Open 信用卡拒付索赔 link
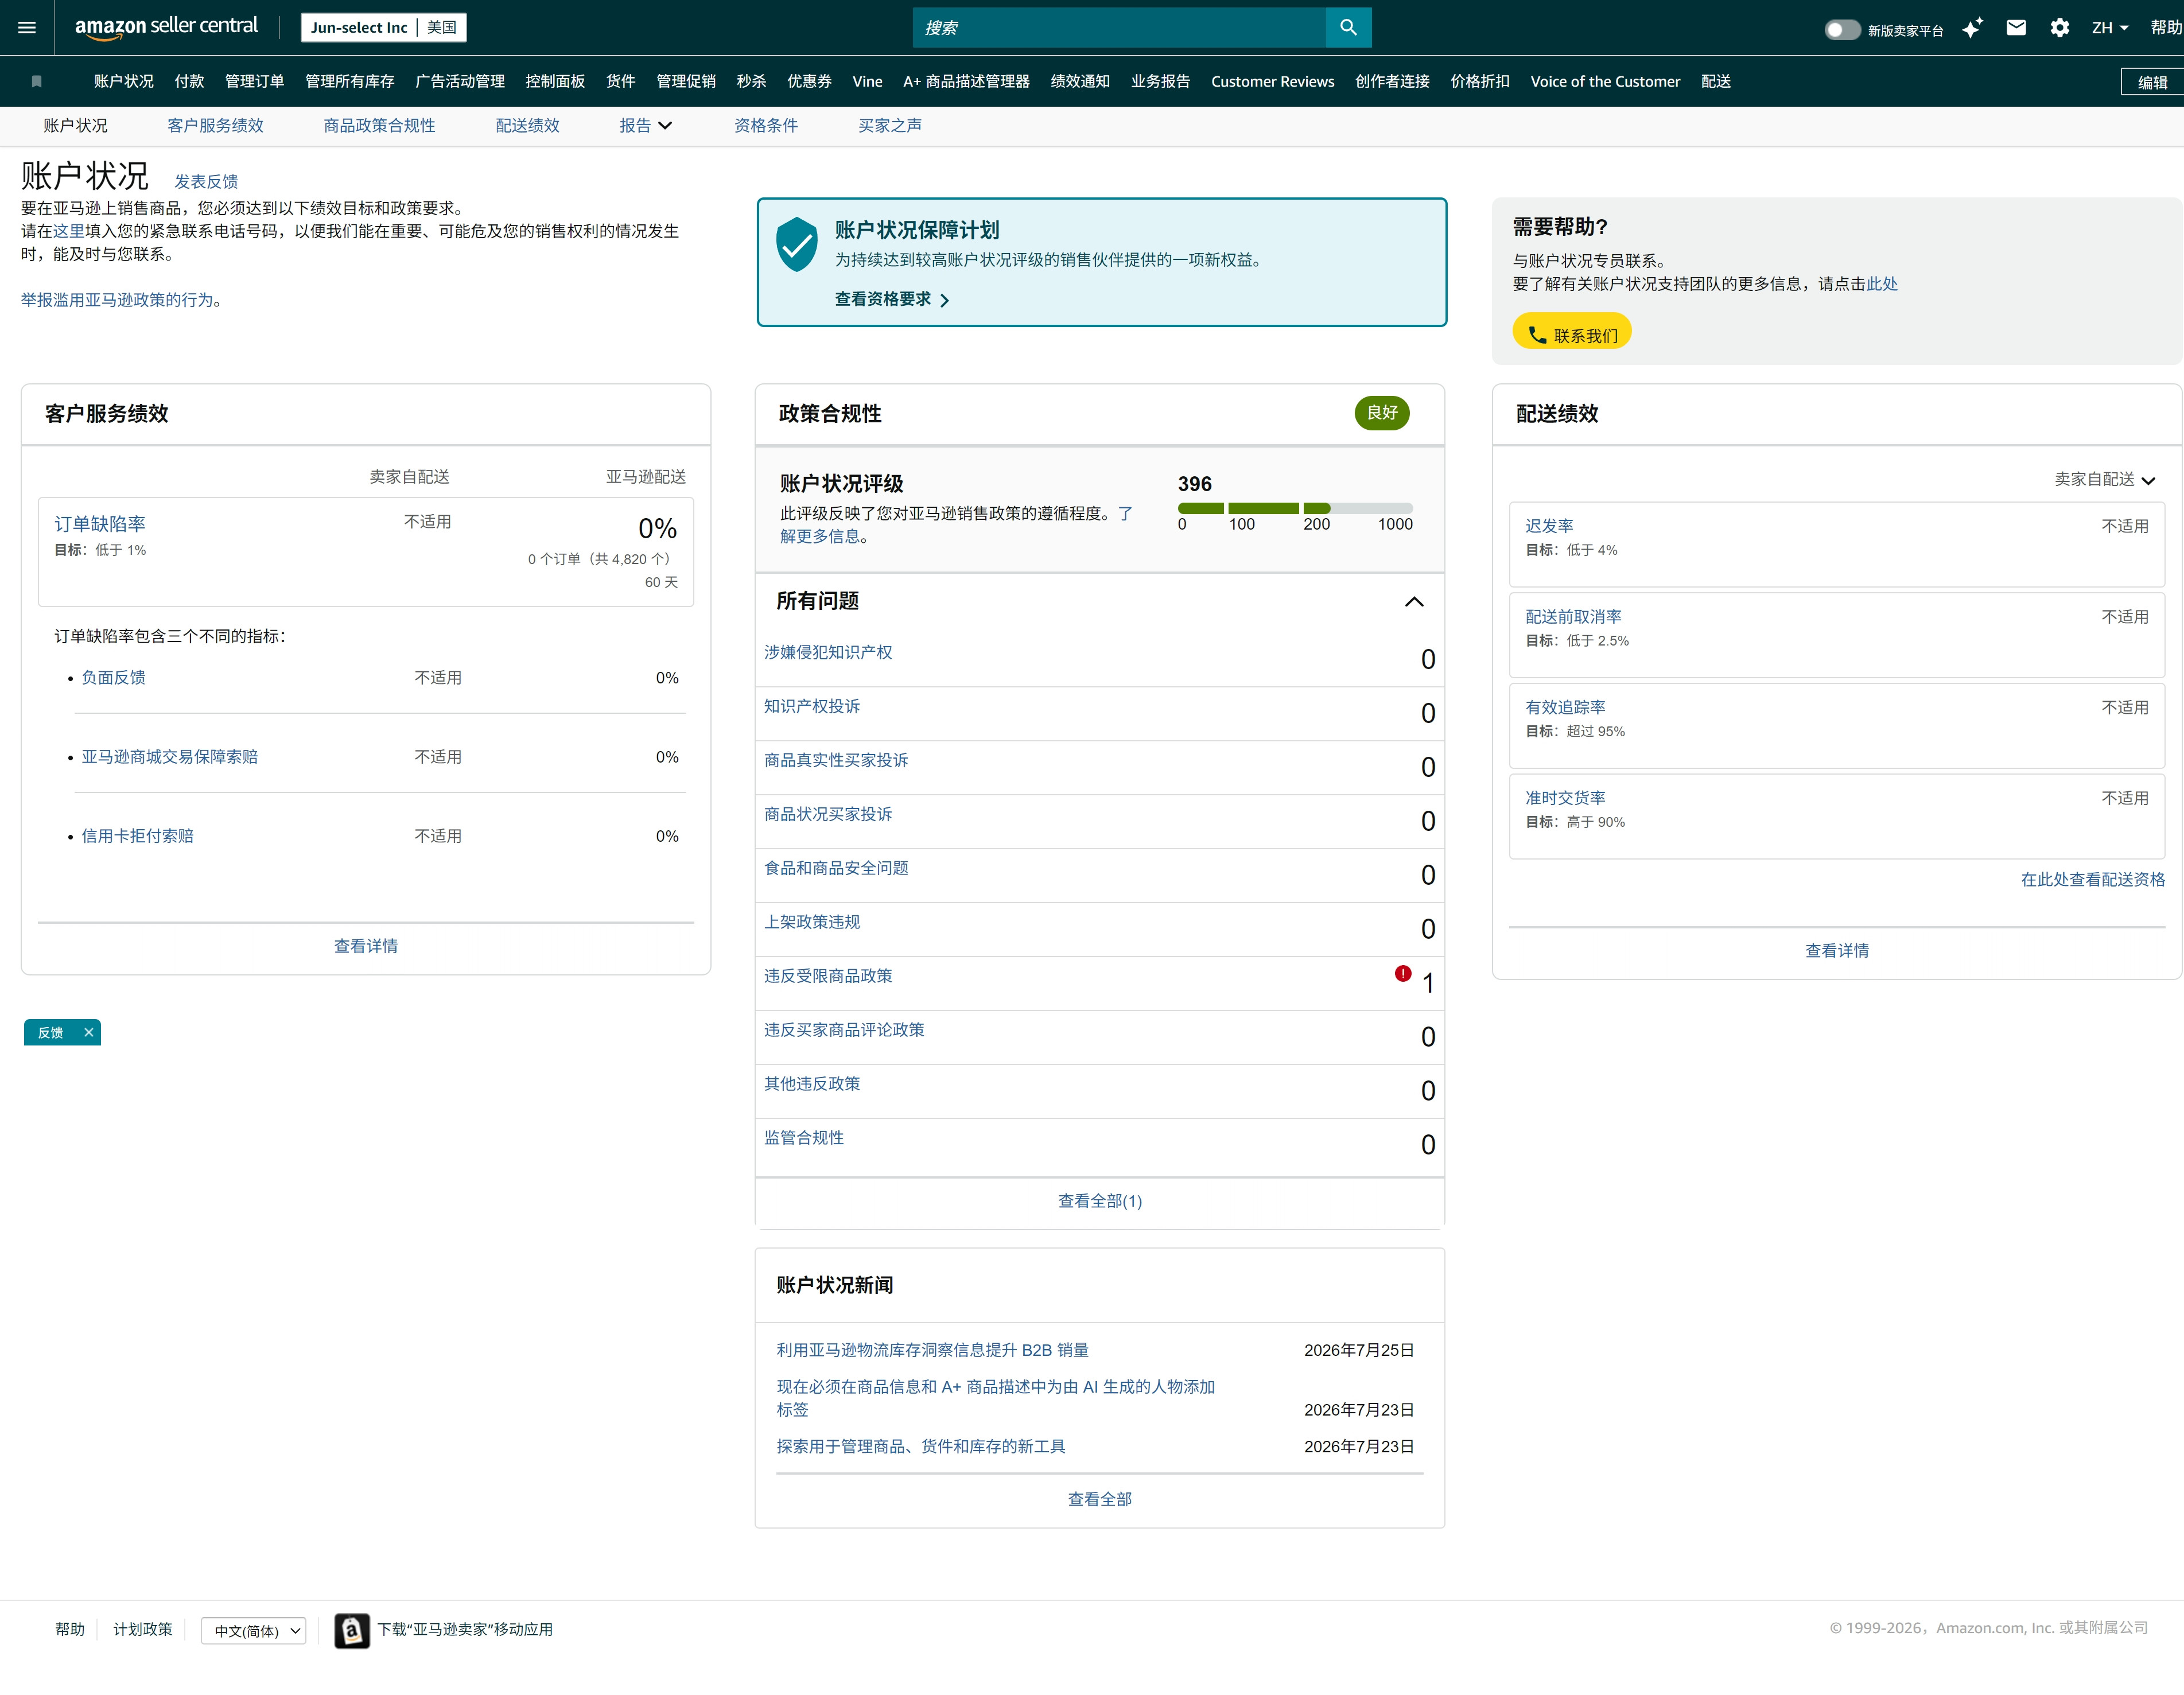The width and height of the screenshot is (2184, 1695). click(137, 836)
